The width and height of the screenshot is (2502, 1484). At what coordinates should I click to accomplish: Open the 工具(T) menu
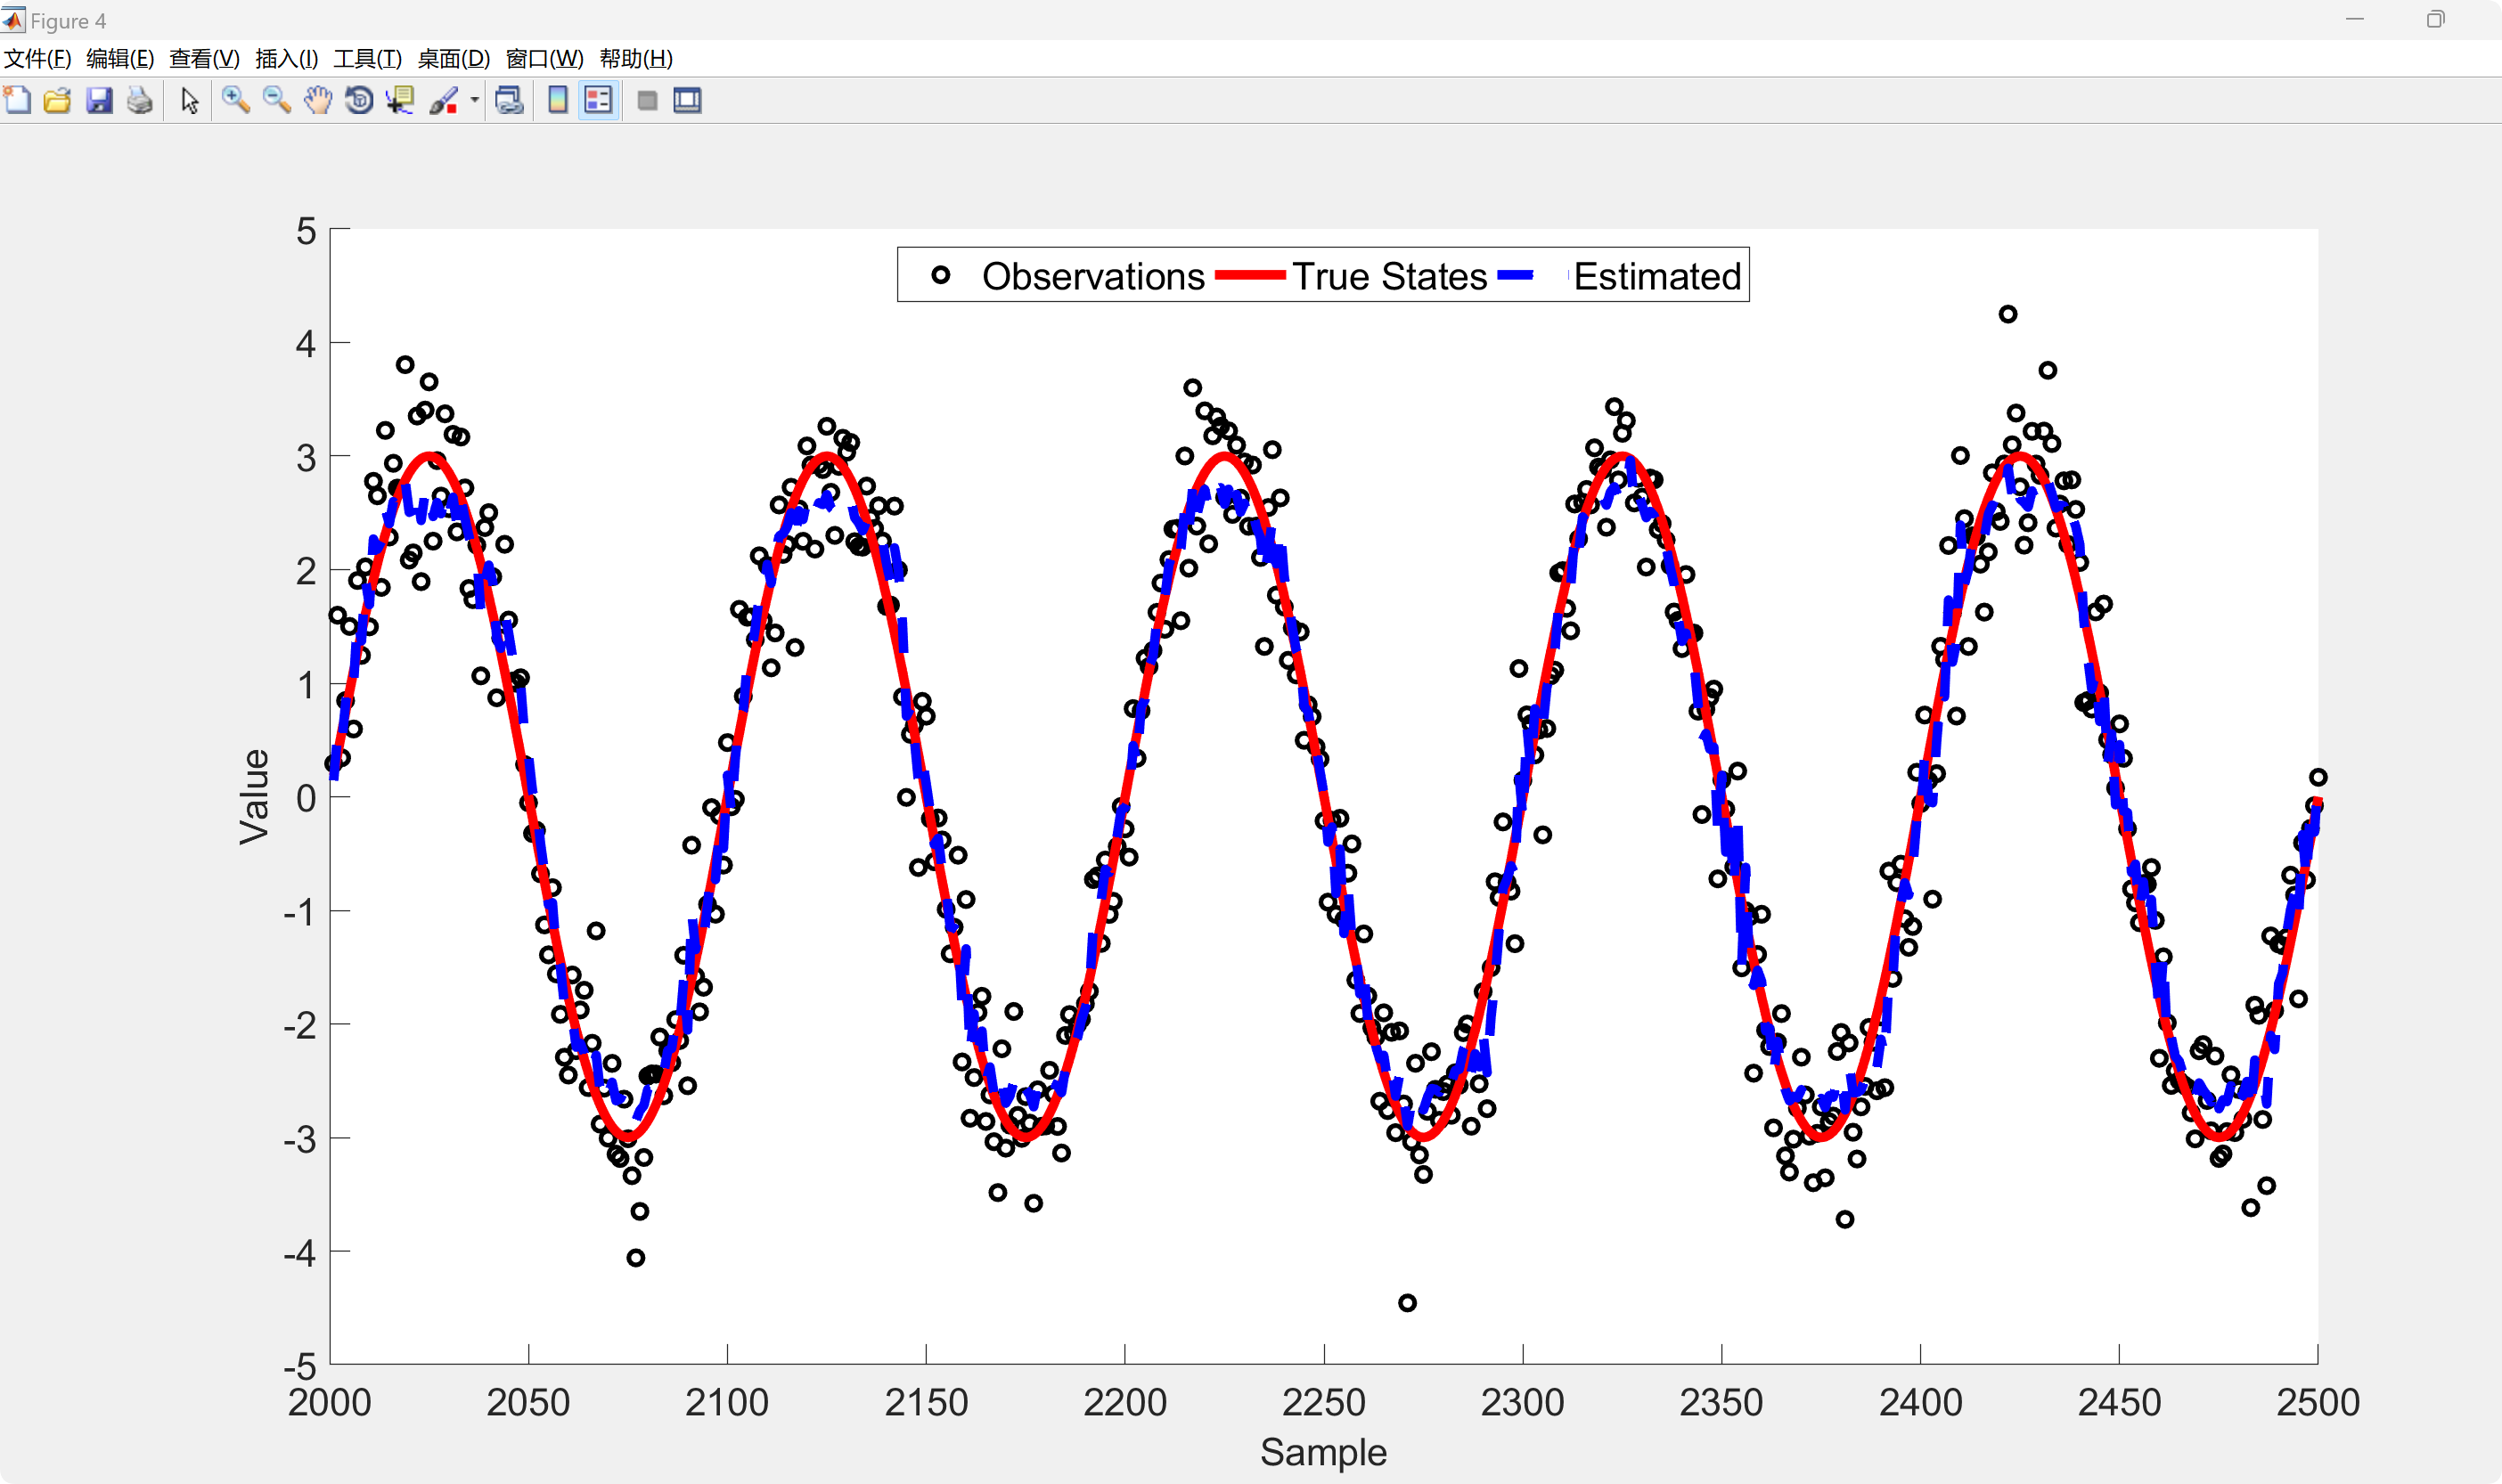tap(367, 58)
